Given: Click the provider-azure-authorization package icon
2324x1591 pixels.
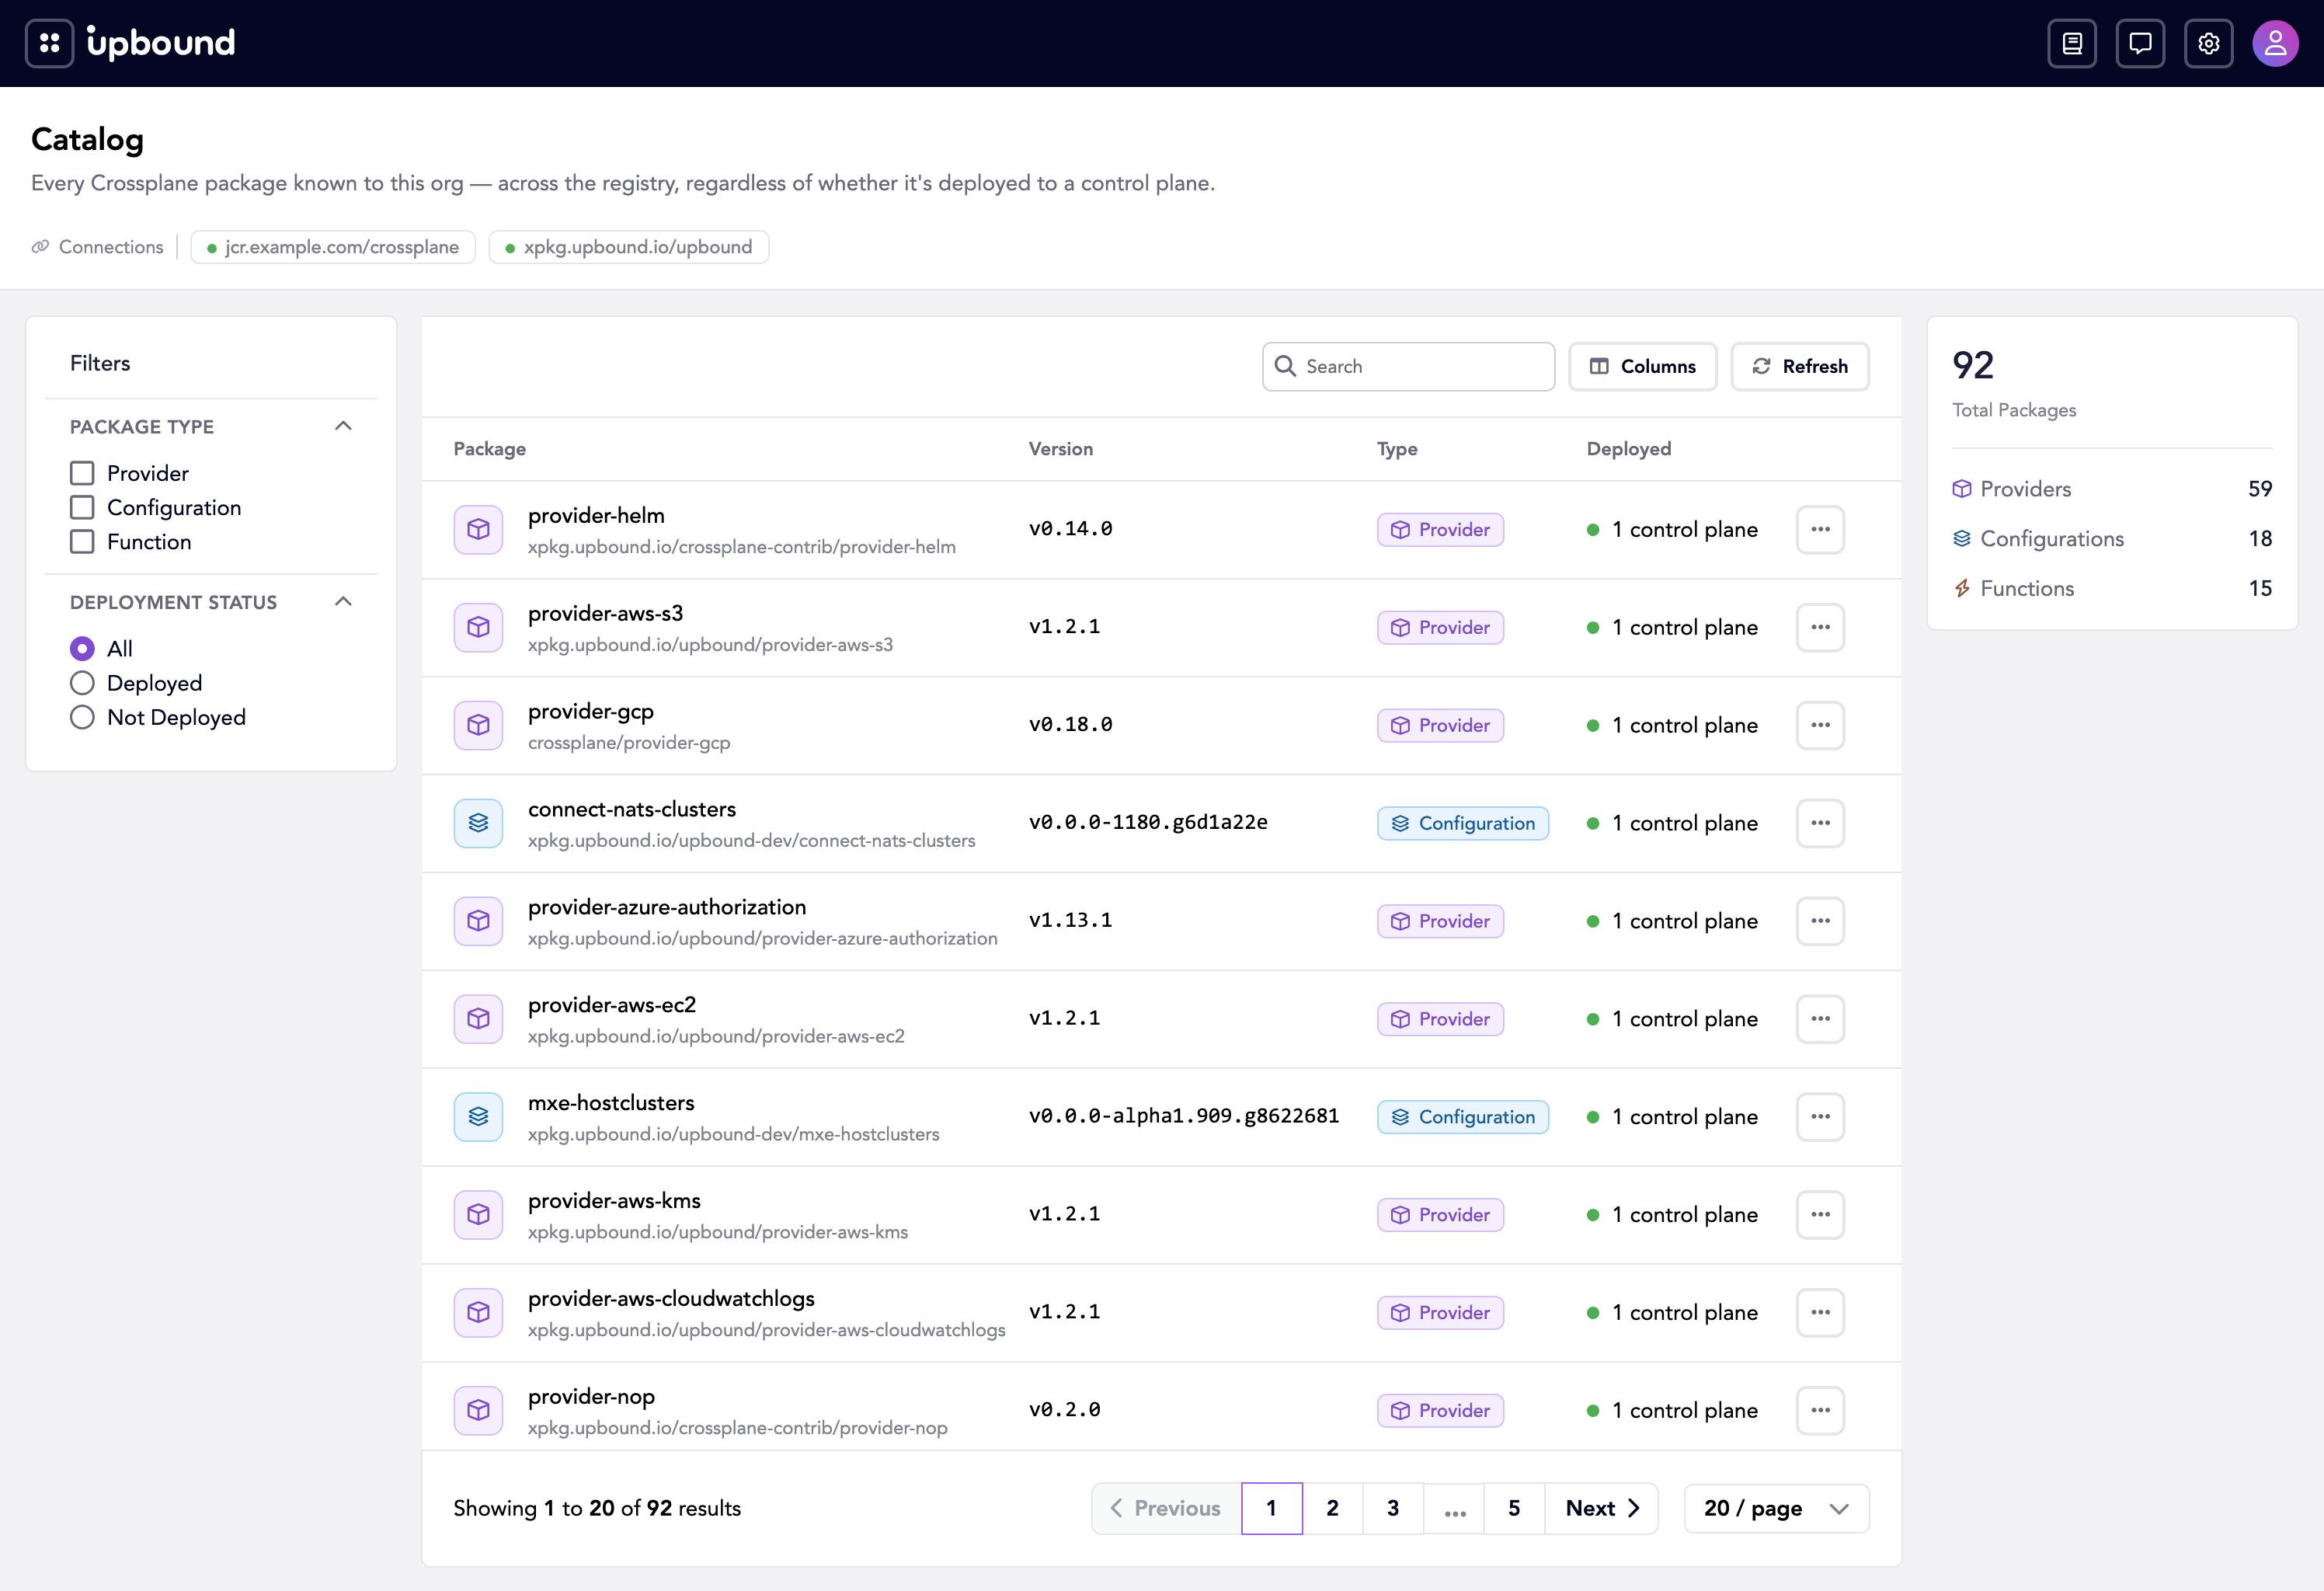Looking at the screenshot, I should (478, 921).
